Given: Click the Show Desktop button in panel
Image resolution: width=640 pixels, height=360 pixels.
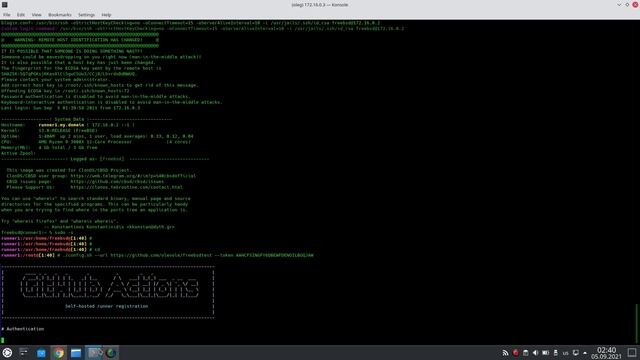Looking at the screenshot, I should click(632, 353).
